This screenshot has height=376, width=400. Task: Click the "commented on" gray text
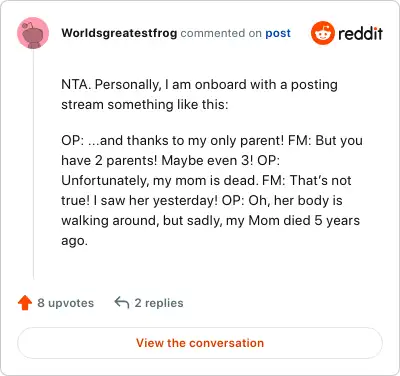[221, 33]
